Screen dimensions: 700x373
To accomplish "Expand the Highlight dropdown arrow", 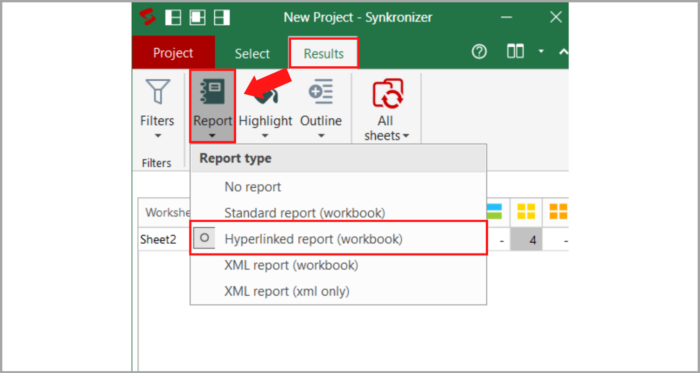I will (x=265, y=136).
